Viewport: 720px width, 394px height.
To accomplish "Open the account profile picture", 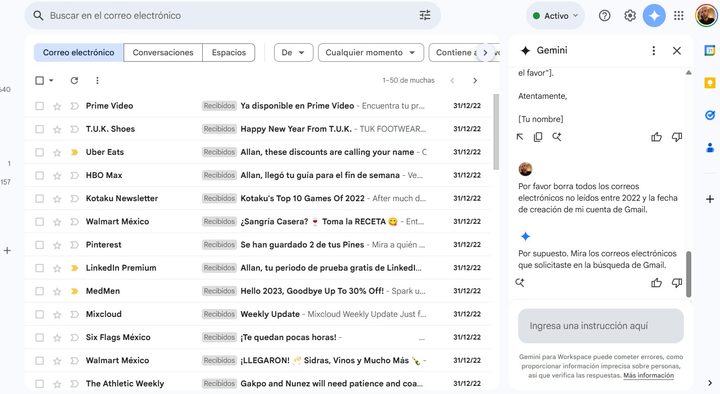I will coord(706,16).
